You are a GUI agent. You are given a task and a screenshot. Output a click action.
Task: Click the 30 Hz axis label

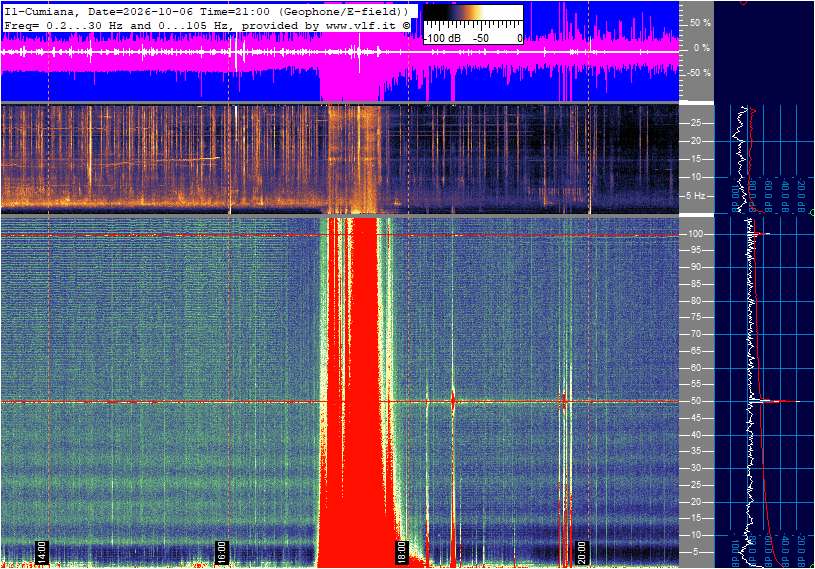tap(695, 468)
